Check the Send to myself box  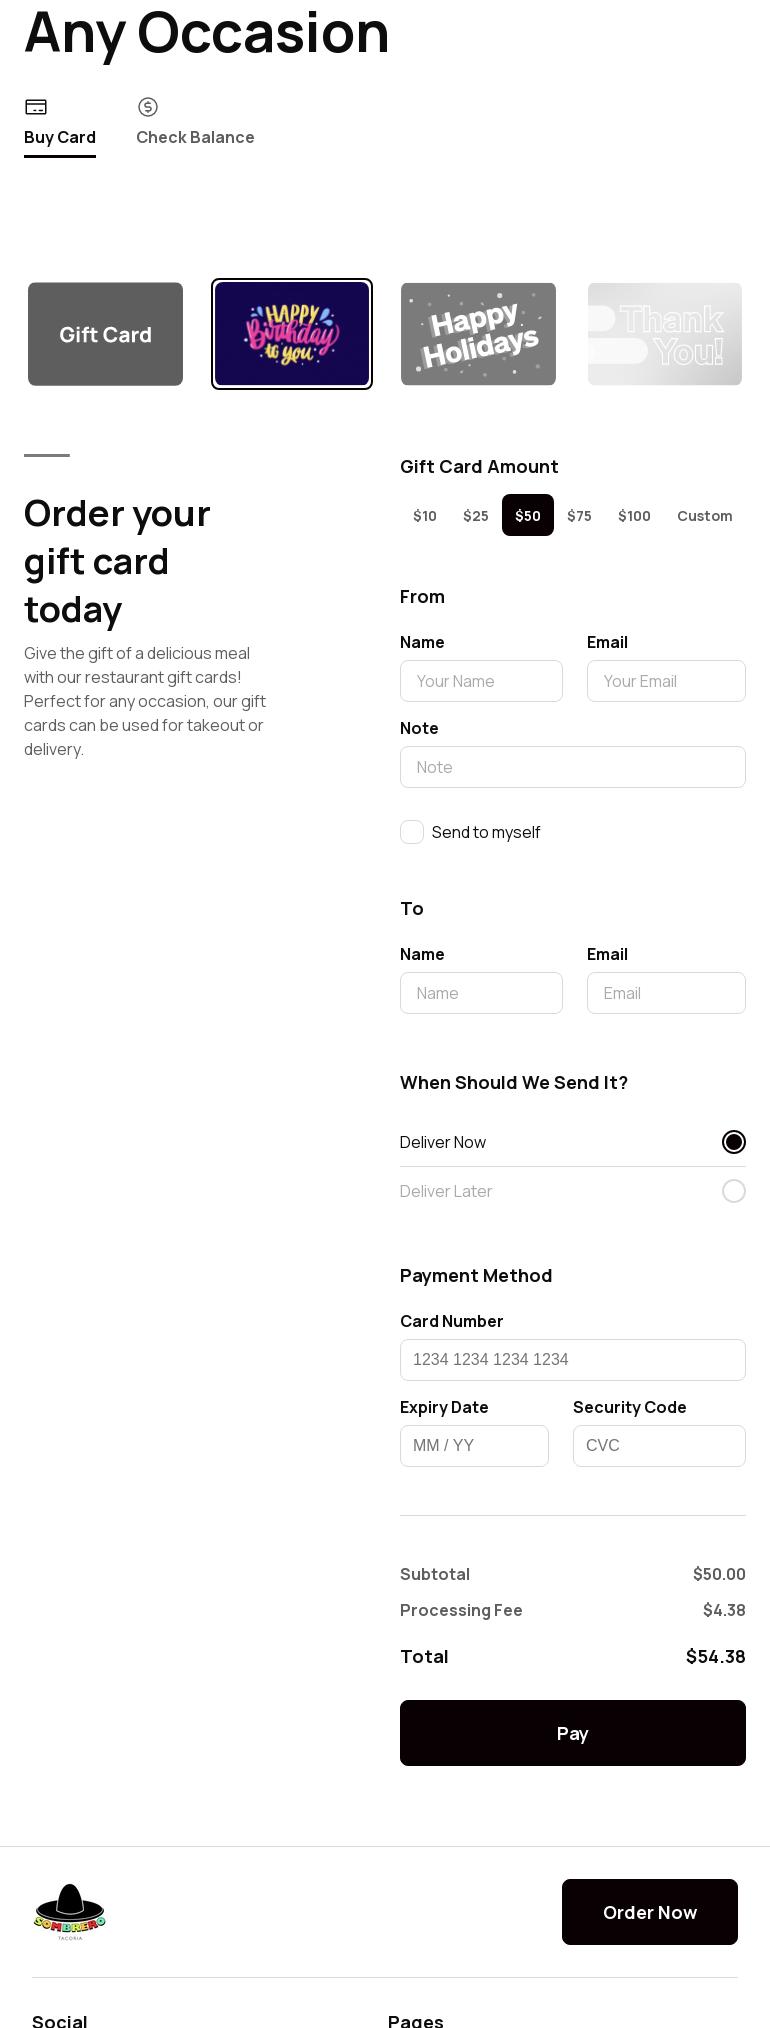(x=412, y=832)
